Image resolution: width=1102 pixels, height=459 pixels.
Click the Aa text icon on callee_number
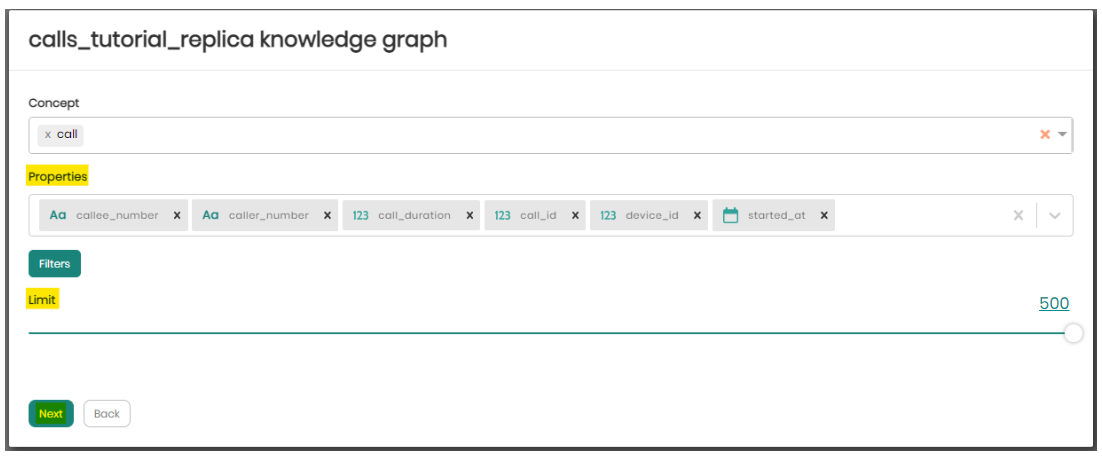click(x=58, y=215)
